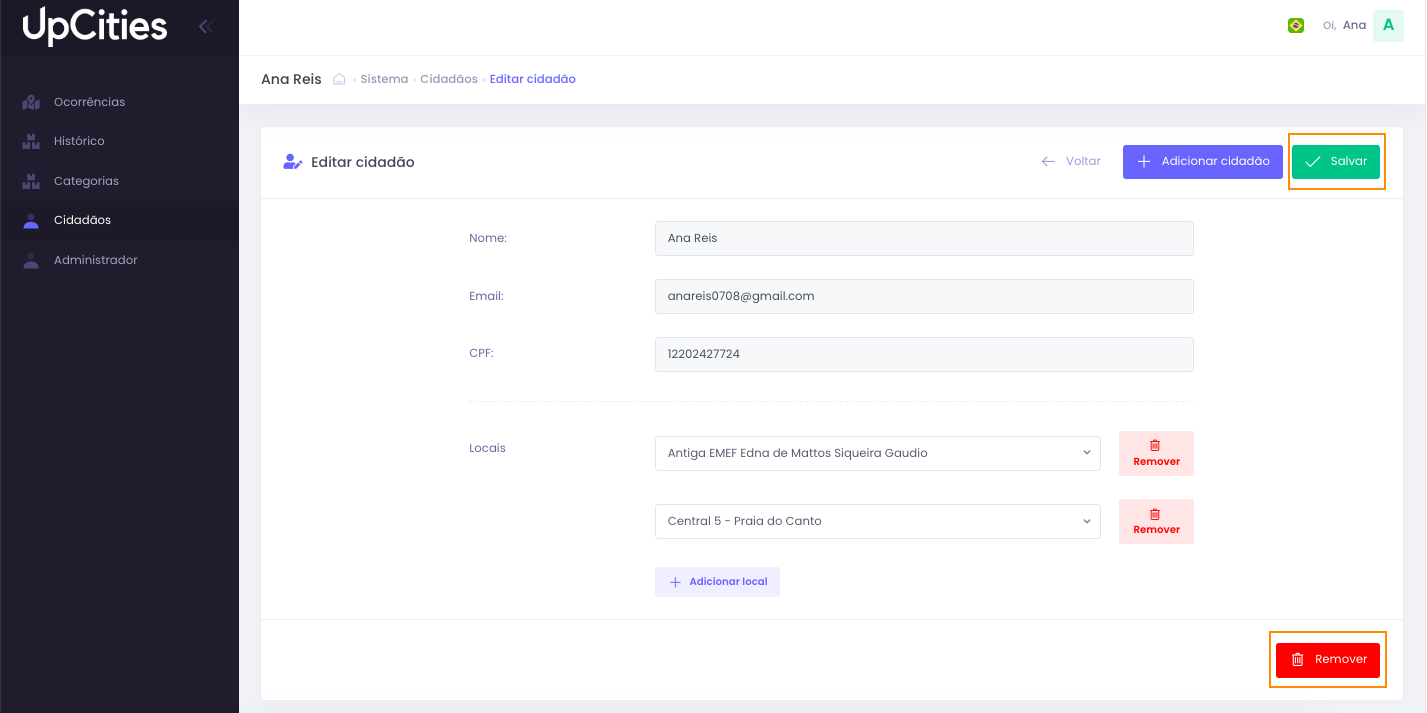The image size is (1427, 713).
Task: Click Voltar to go back
Action: [1071, 161]
